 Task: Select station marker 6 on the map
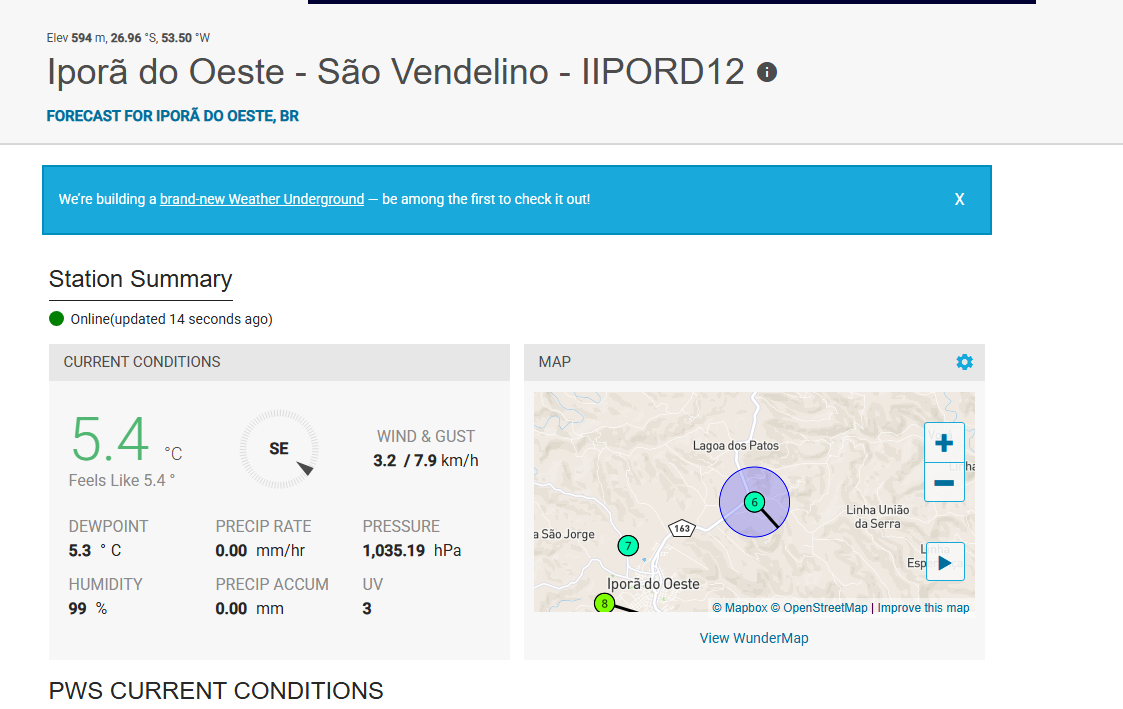(755, 502)
